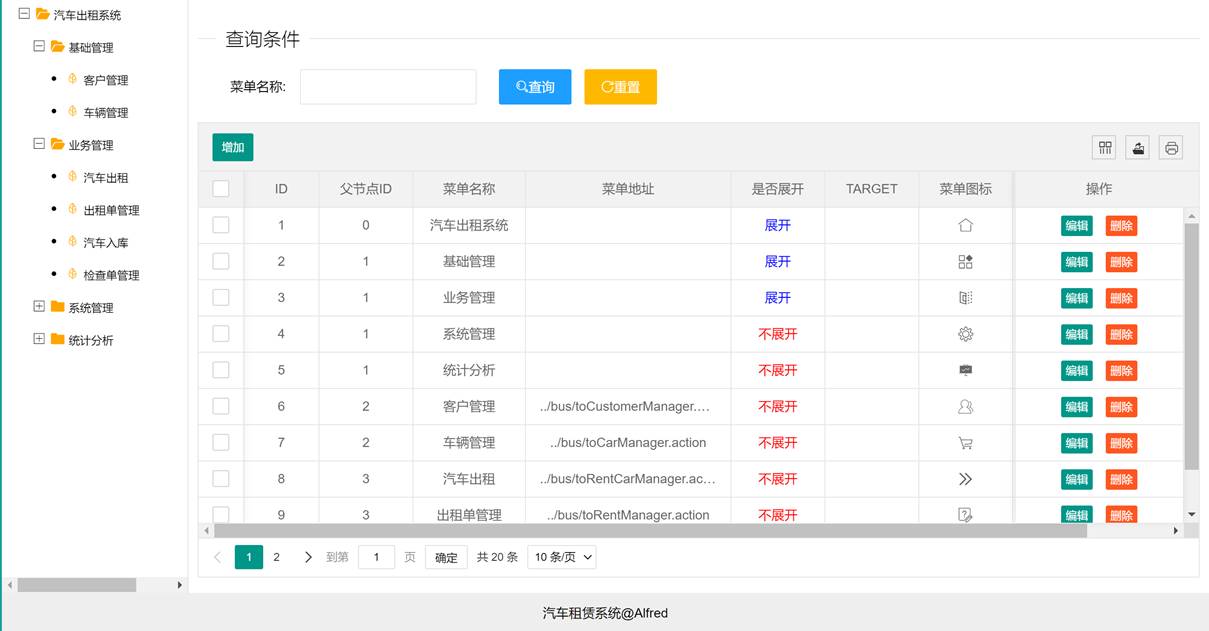Open 客户管理 from the sidebar tree

coord(106,80)
